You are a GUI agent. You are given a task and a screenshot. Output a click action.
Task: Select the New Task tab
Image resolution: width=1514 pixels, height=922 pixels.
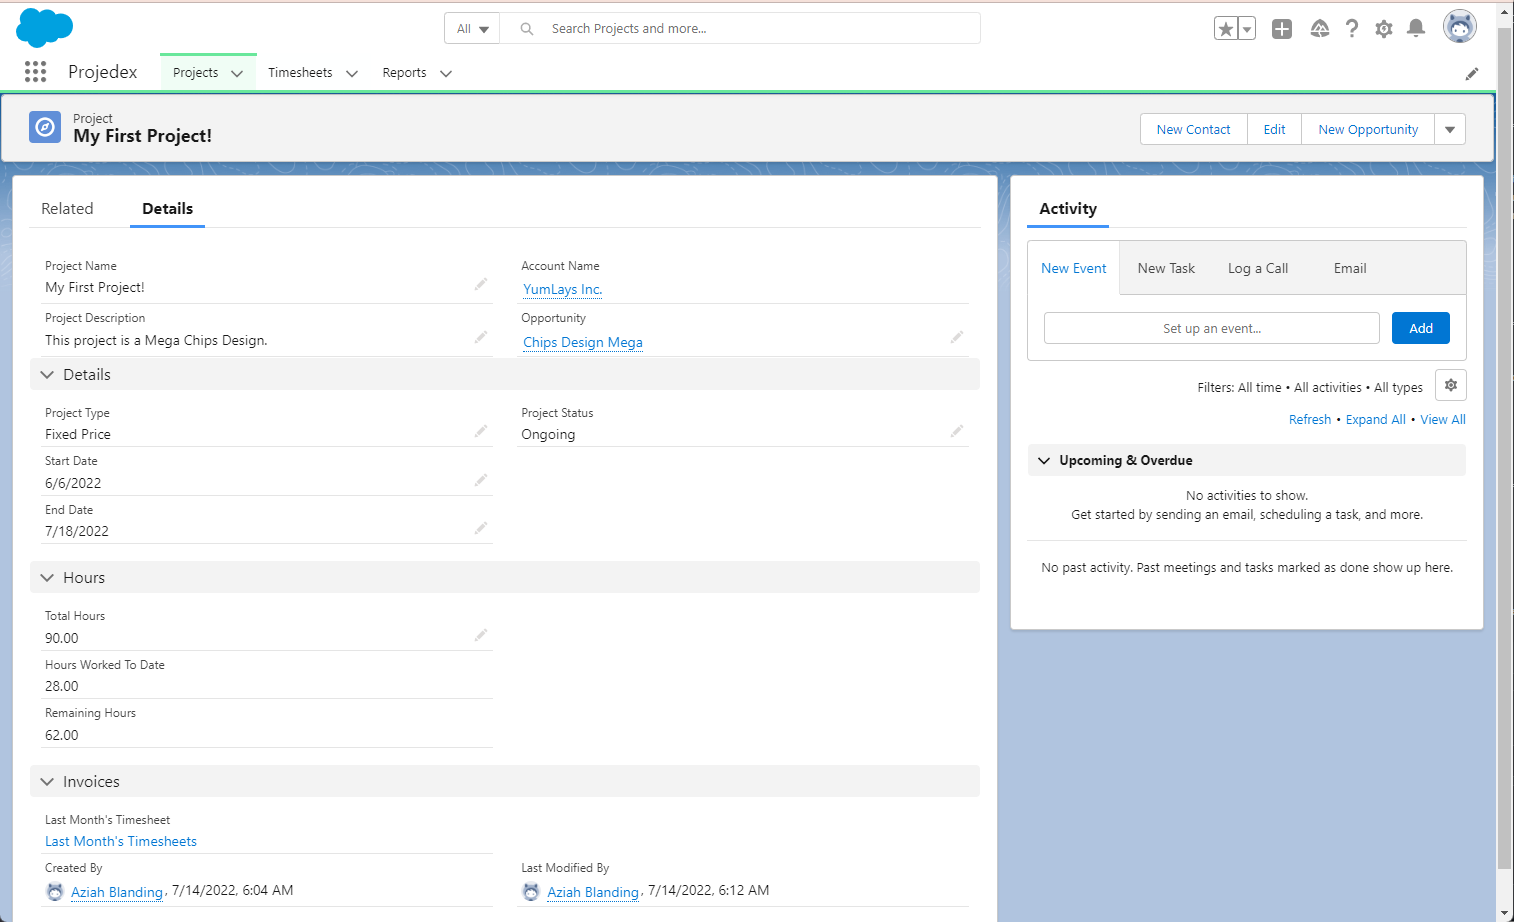[1166, 268]
